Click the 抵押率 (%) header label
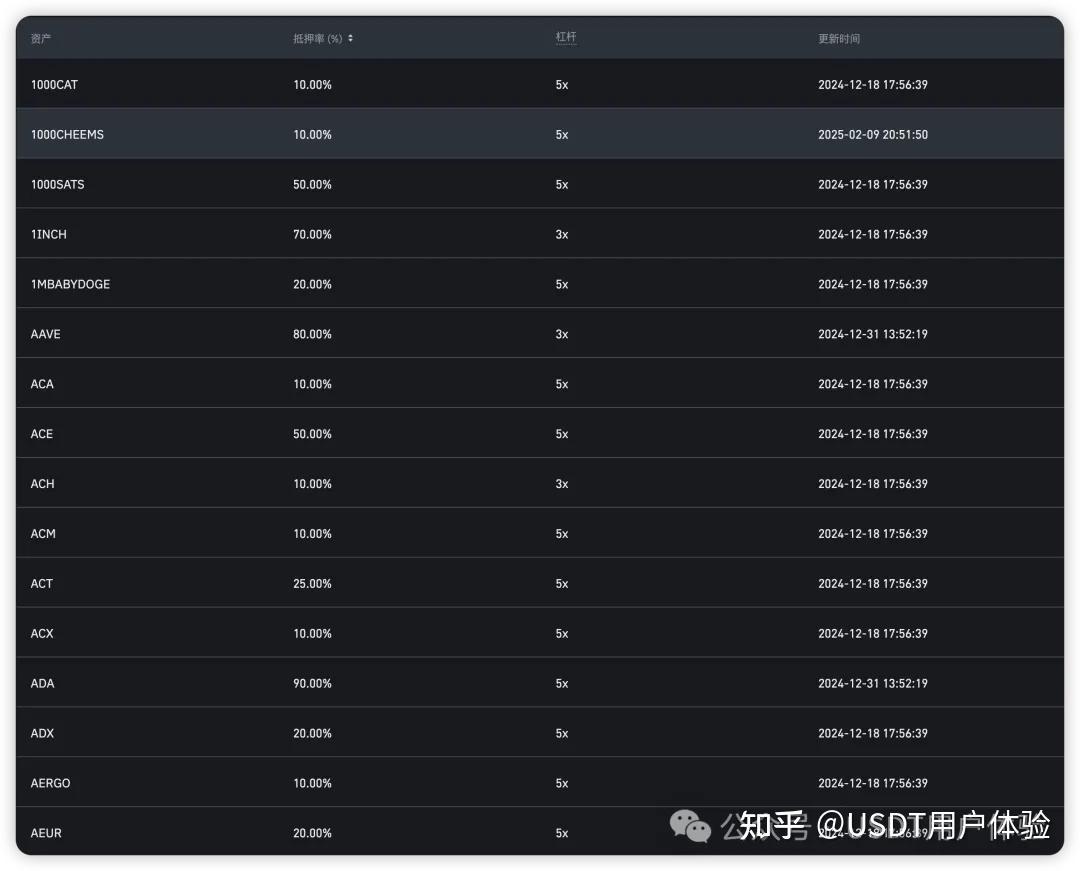 tap(318, 39)
